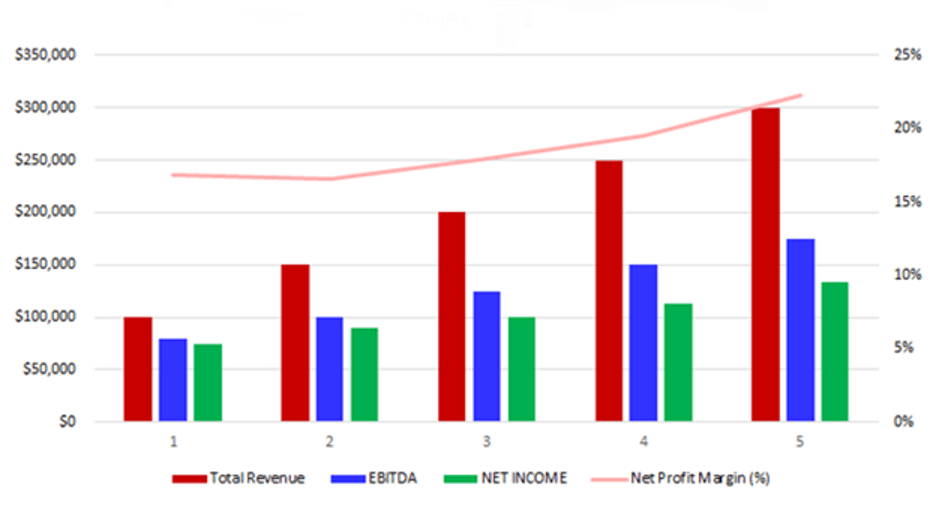
Task: Select the blue EBITDA bar for year 1
Action: 173,380
